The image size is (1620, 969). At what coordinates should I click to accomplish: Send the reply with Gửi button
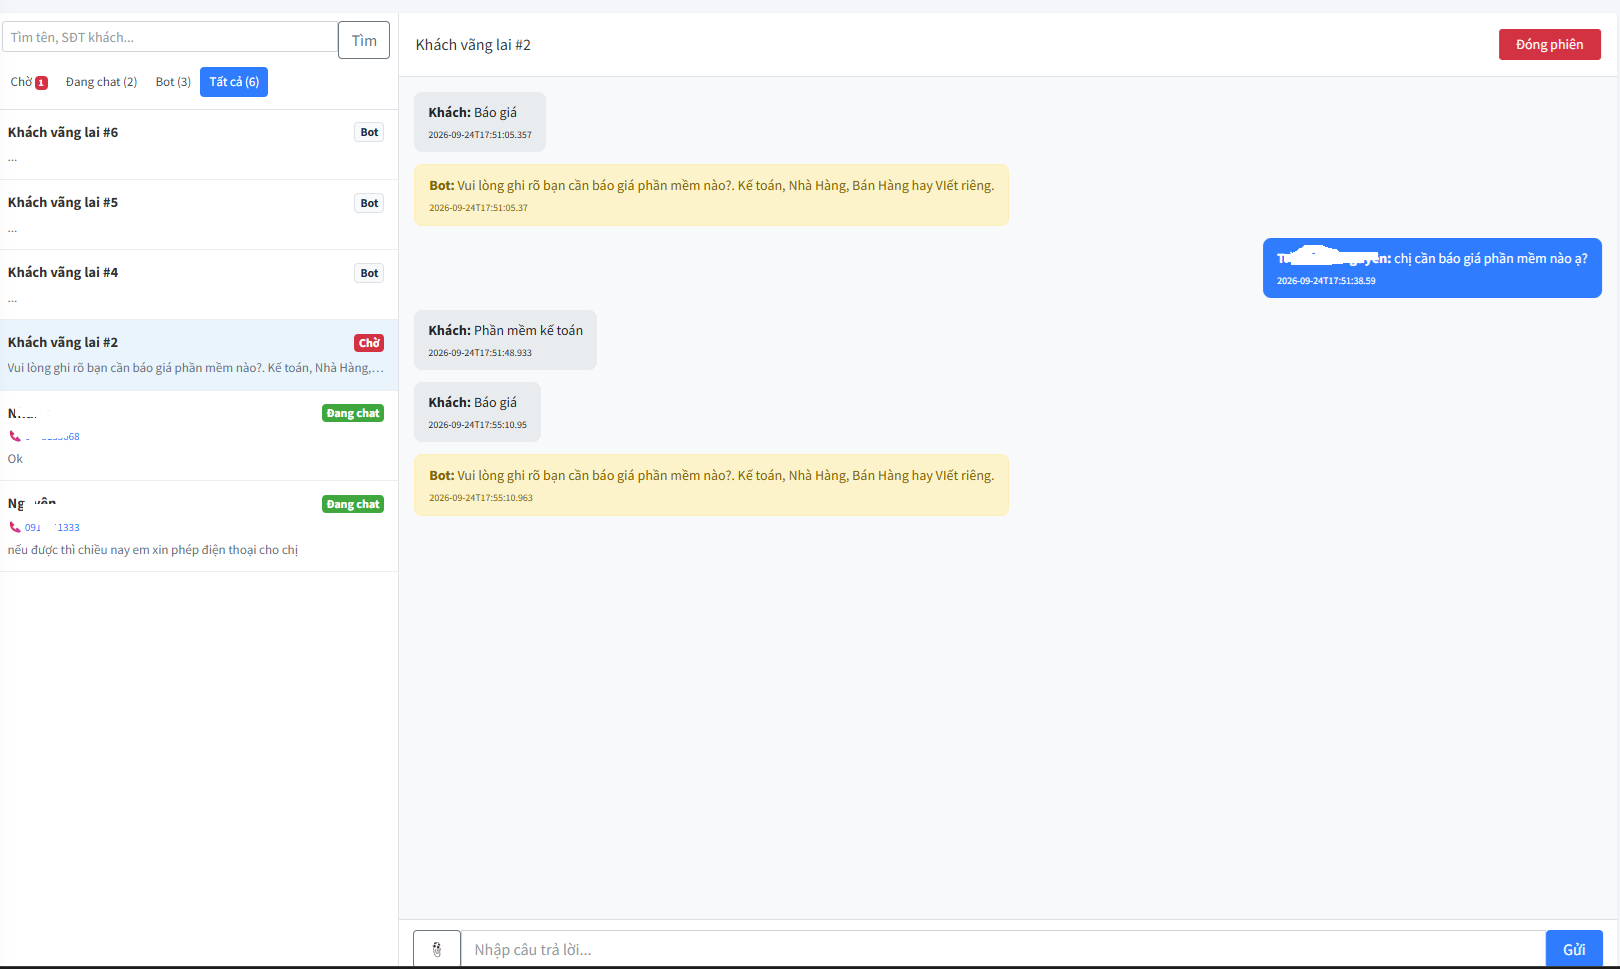[x=1574, y=949]
